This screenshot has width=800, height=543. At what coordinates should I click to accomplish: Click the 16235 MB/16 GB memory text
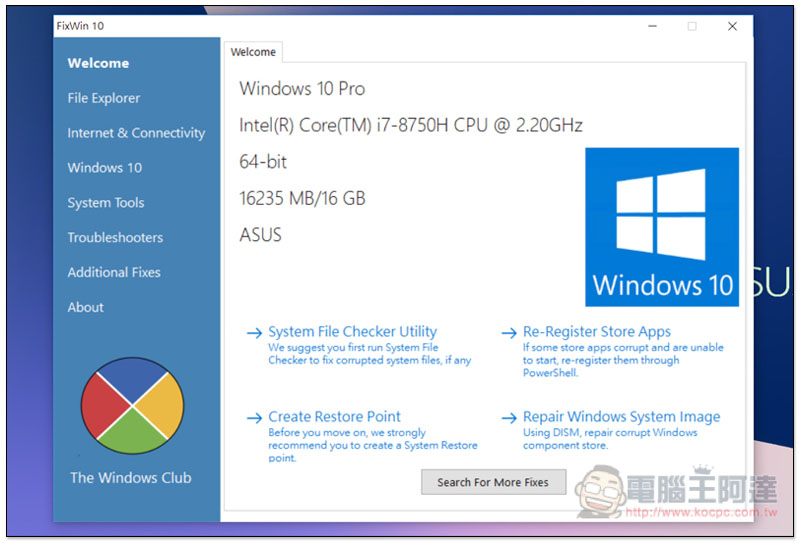303,199
